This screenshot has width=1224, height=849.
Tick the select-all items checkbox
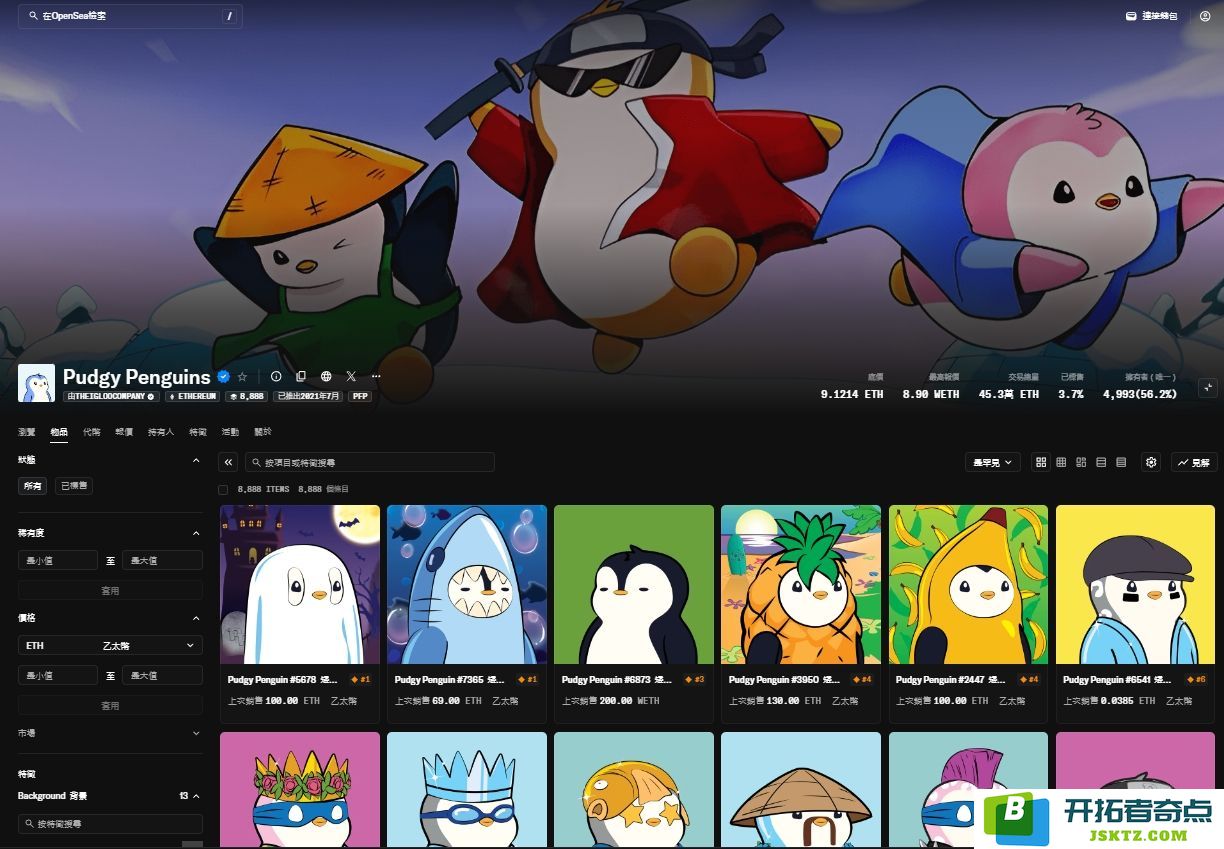[x=223, y=489]
